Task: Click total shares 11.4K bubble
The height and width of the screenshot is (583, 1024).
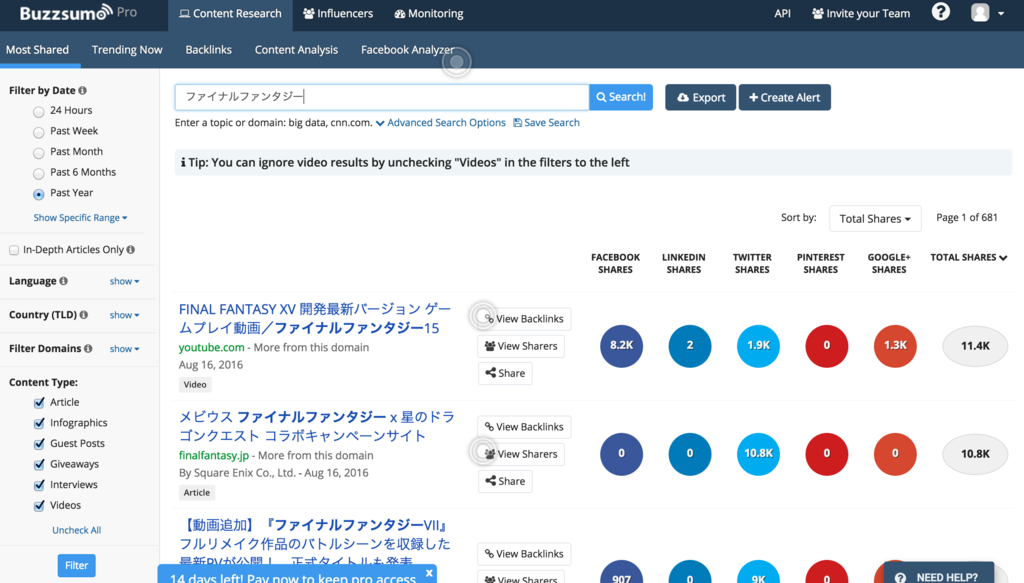Action: (x=975, y=346)
